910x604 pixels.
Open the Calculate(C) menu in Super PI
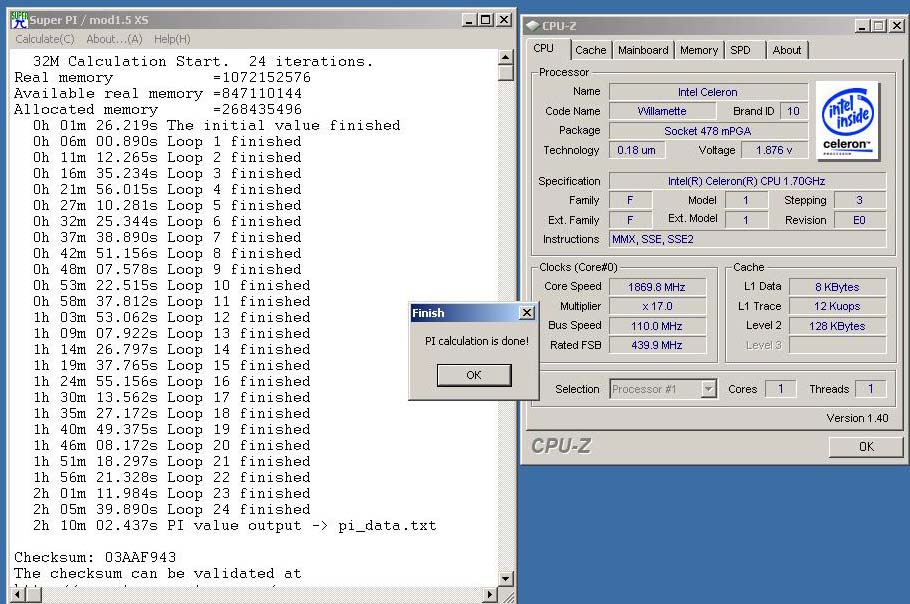[x=45, y=39]
